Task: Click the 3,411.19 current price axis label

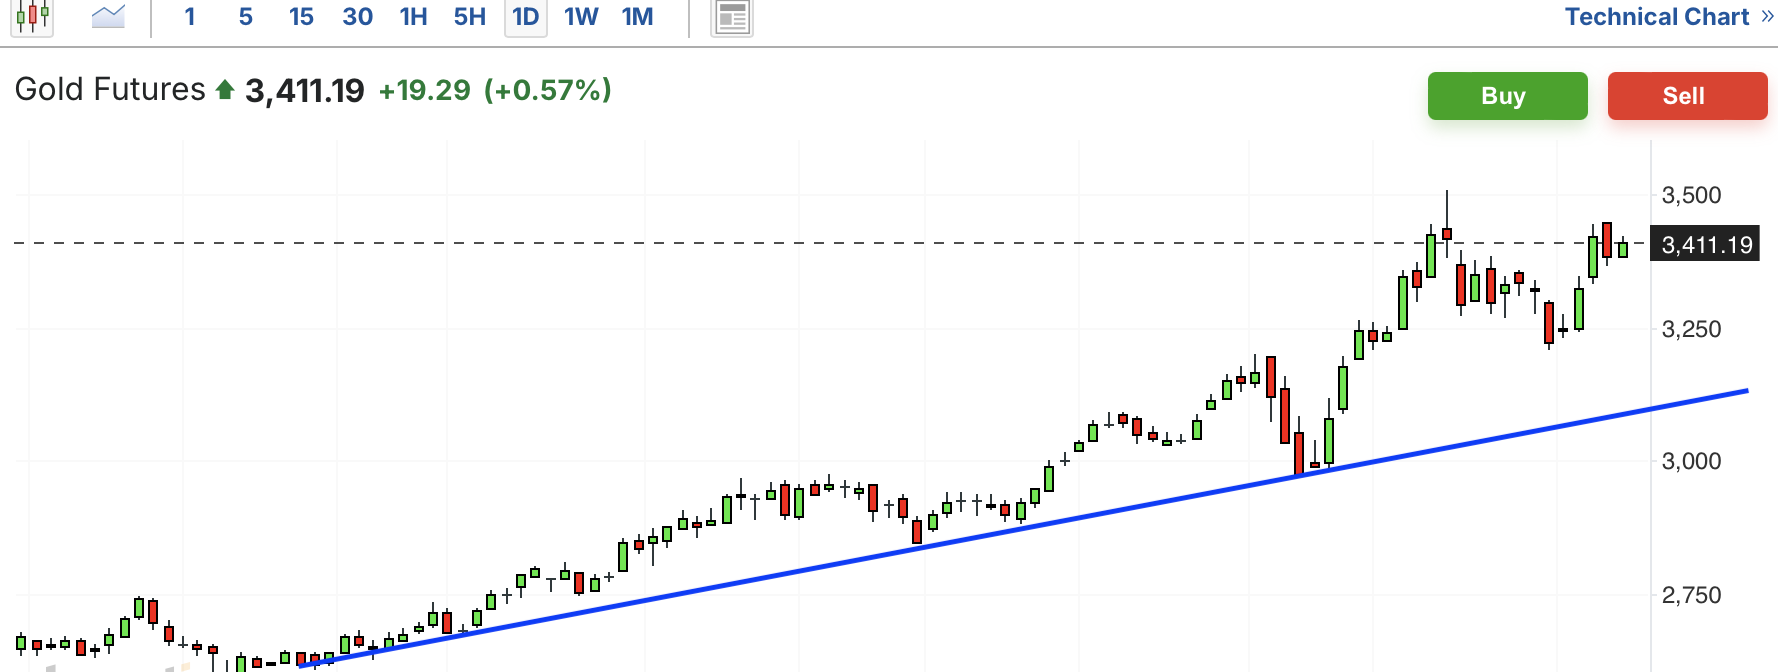Action: click(1706, 245)
